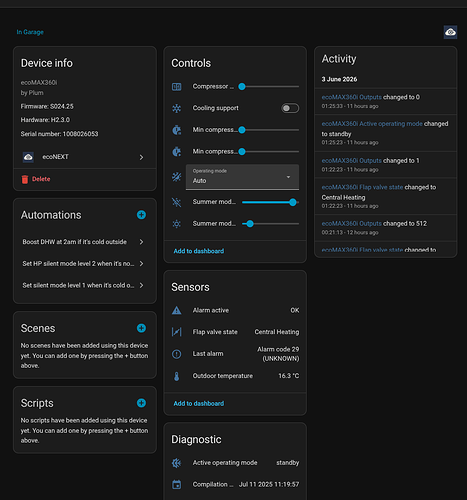Click the ecoNEXT cloud icon in Device info
Image resolution: width=467 pixels, height=500 pixels.
tap(28, 157)
